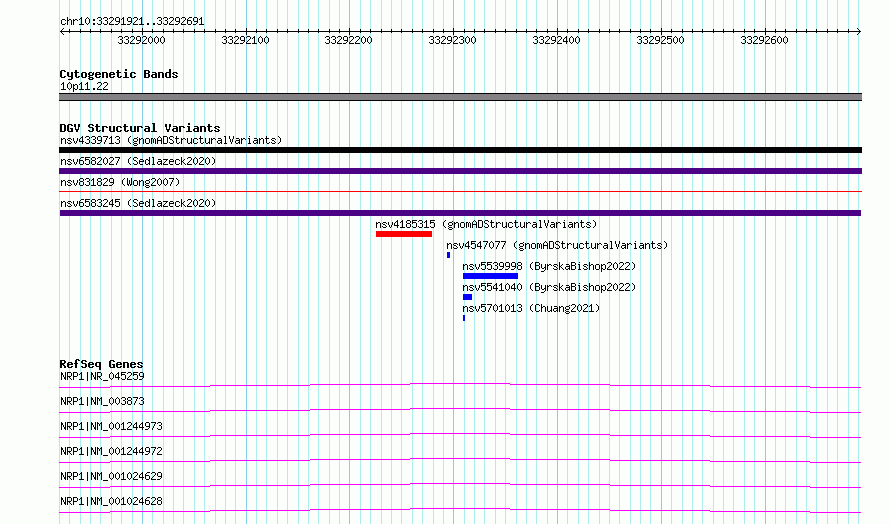This screenshot has width=890, height=524.
Task: Open the DGV Structural Variants track heading
Action: pyautogui.click(x=140, y=128)
